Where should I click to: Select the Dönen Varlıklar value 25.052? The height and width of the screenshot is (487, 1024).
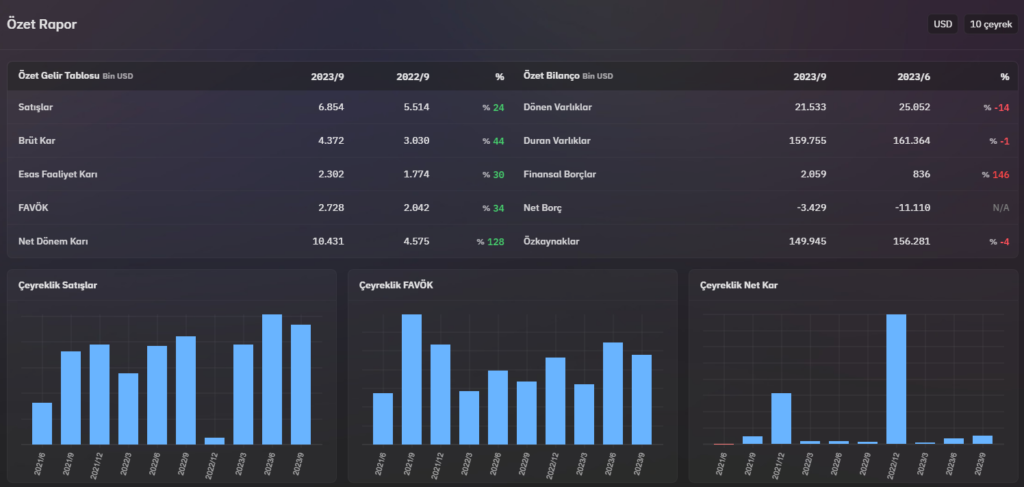[915, 107]
